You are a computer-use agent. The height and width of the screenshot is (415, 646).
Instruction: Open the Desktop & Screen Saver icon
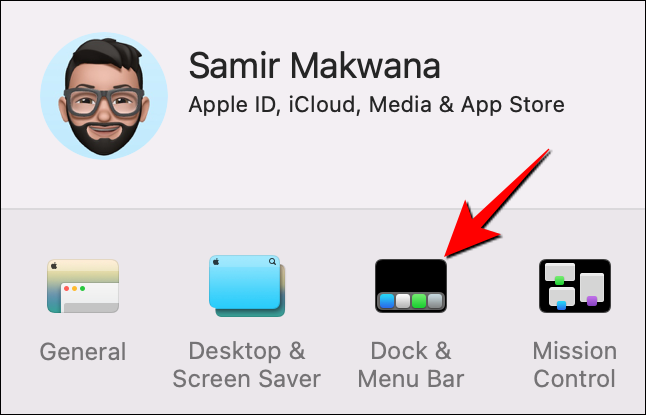246,286
